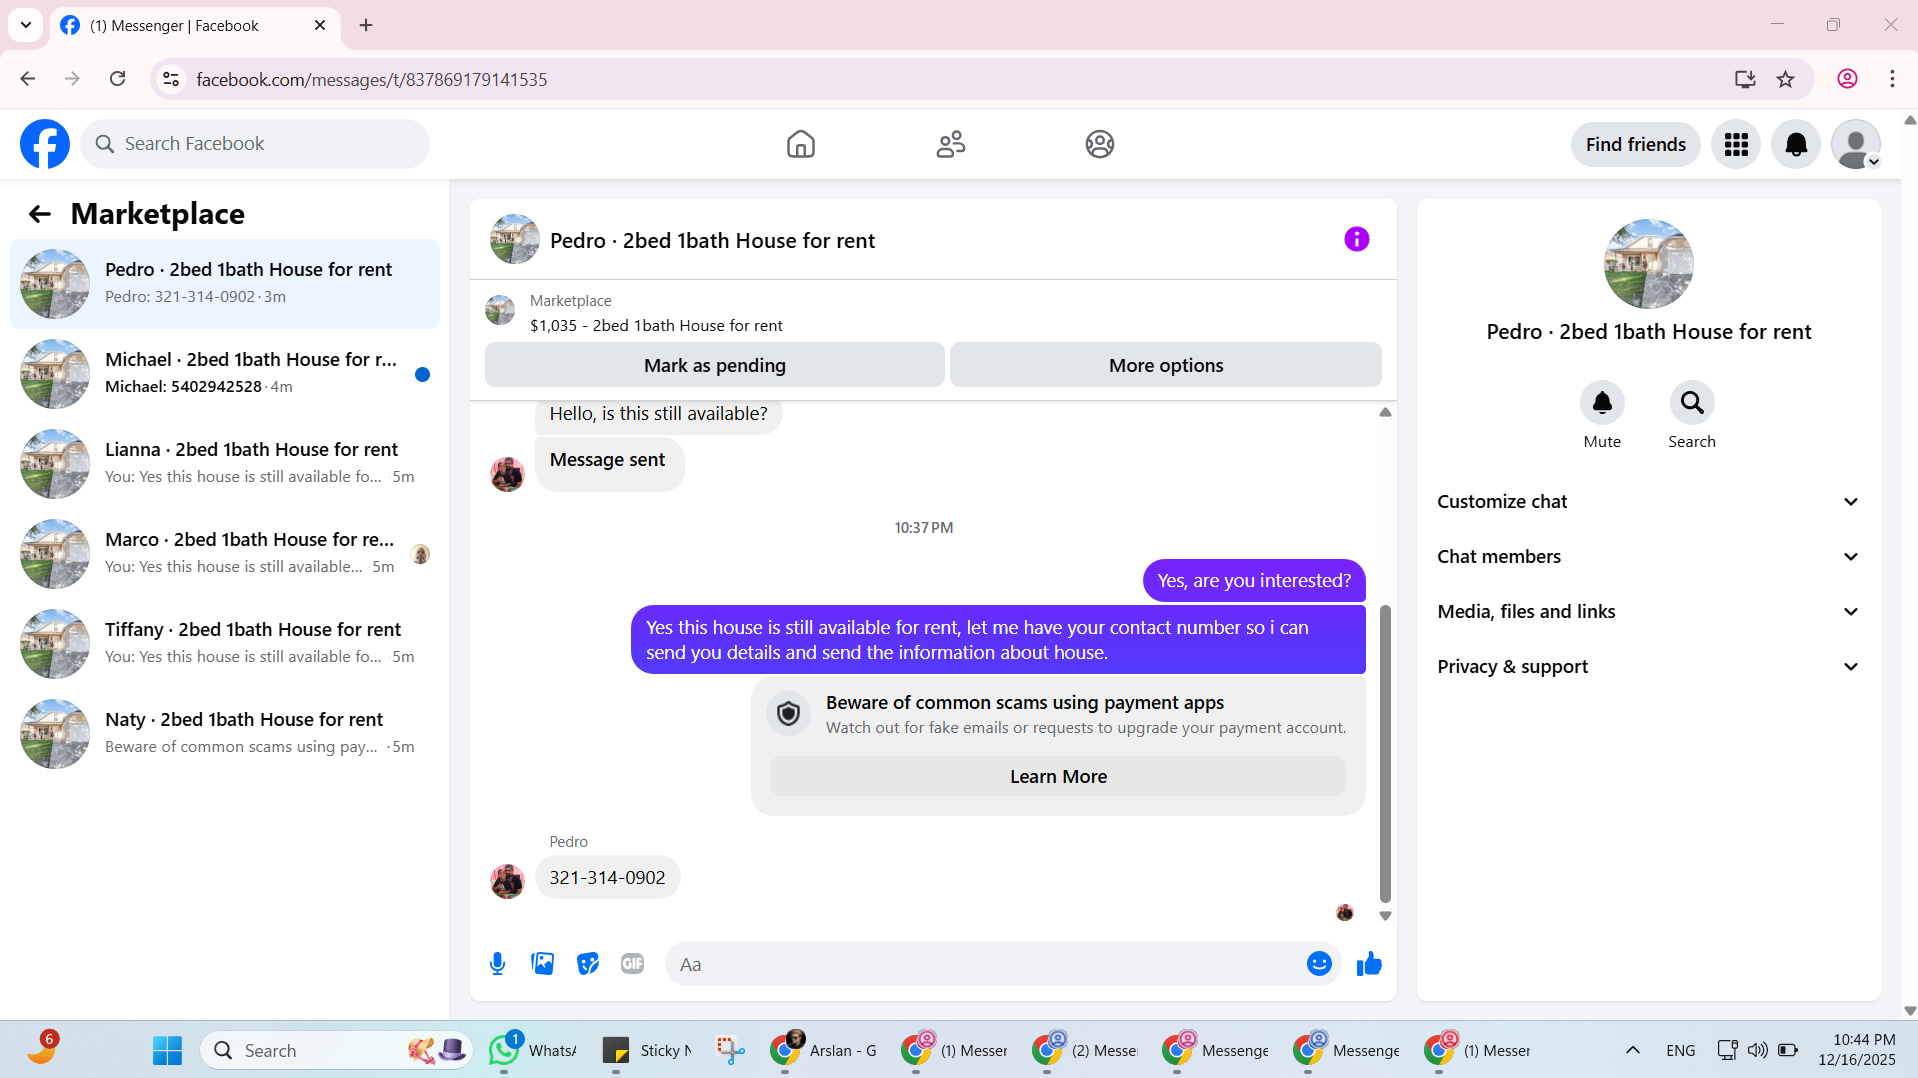Screen dimensions: 1918x1078
Task: Open a new browser tab
Action: (x=366, y=26)
